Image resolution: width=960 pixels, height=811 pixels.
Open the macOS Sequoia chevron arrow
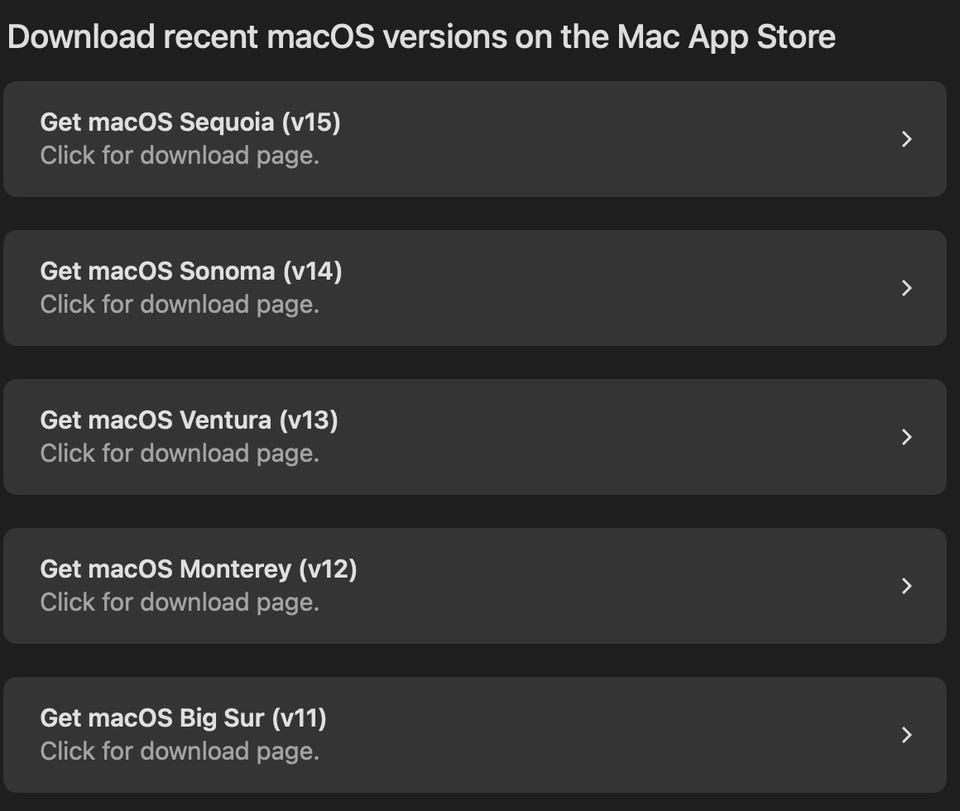coord(907,139)
